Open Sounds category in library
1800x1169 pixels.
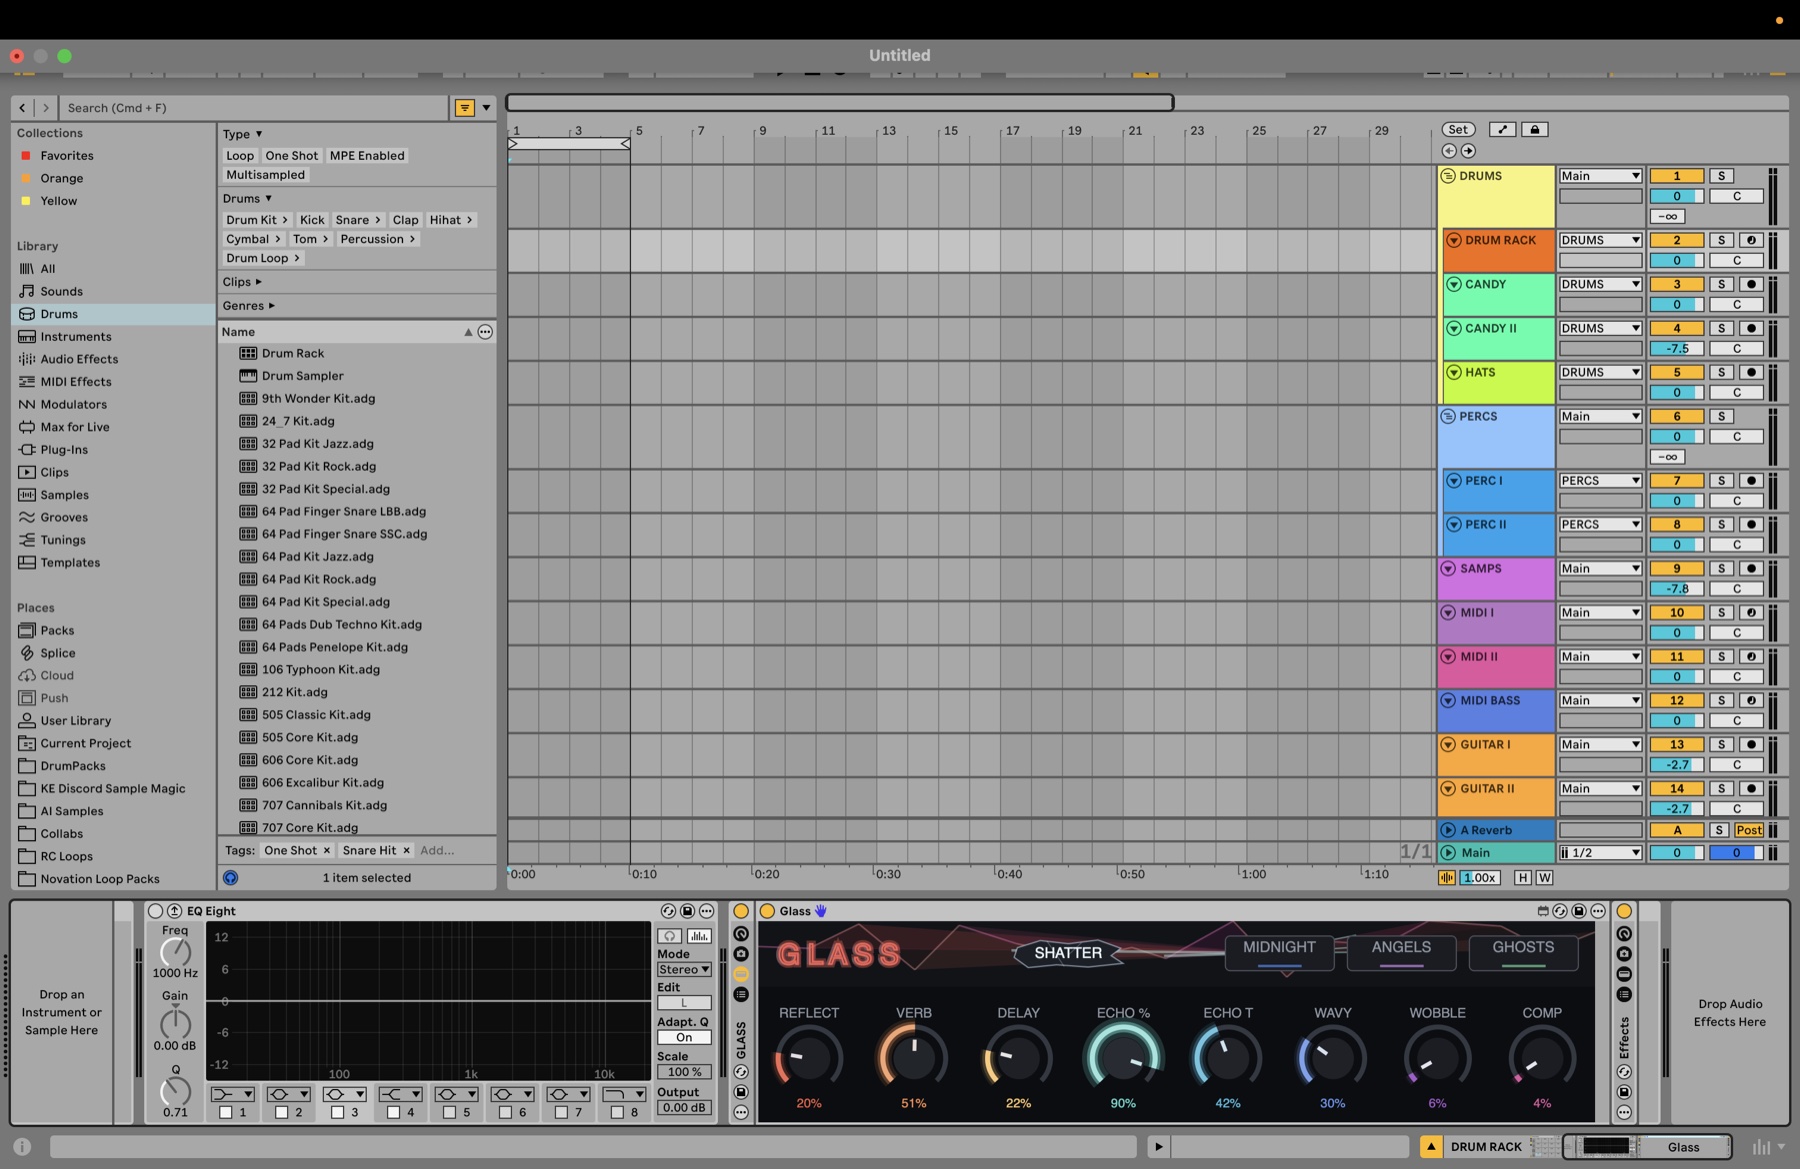click(x=61, y=291)
